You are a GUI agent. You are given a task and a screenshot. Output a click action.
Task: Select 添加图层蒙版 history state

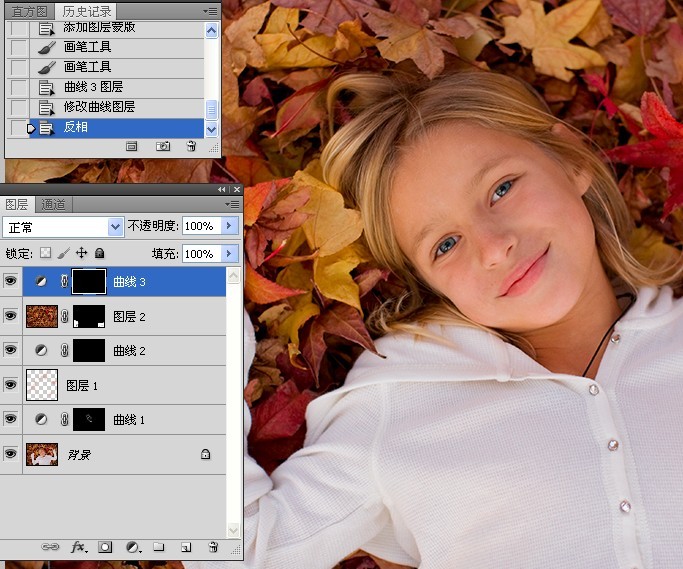[116, 28]
